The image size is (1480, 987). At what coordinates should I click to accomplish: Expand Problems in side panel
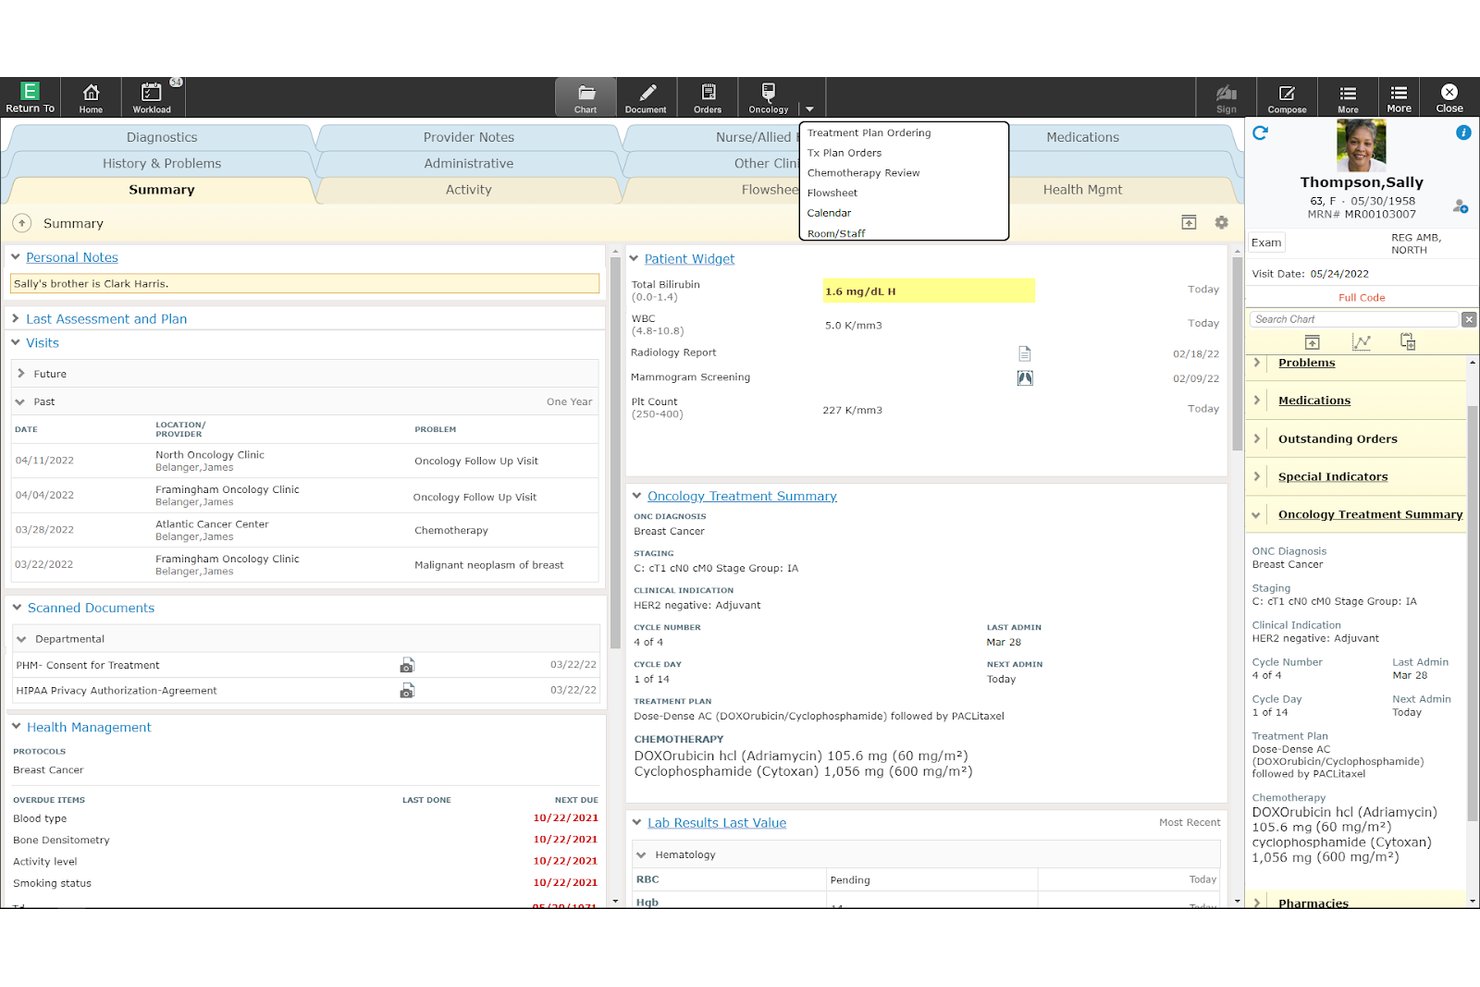(x=1257, y=362)
